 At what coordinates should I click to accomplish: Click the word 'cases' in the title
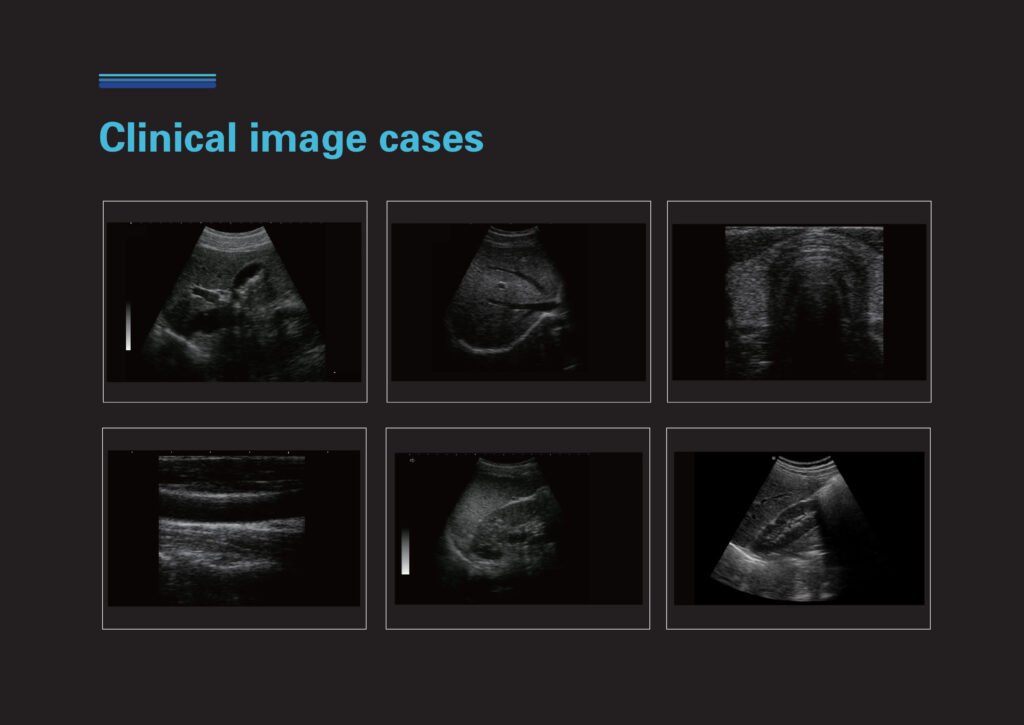431,140
